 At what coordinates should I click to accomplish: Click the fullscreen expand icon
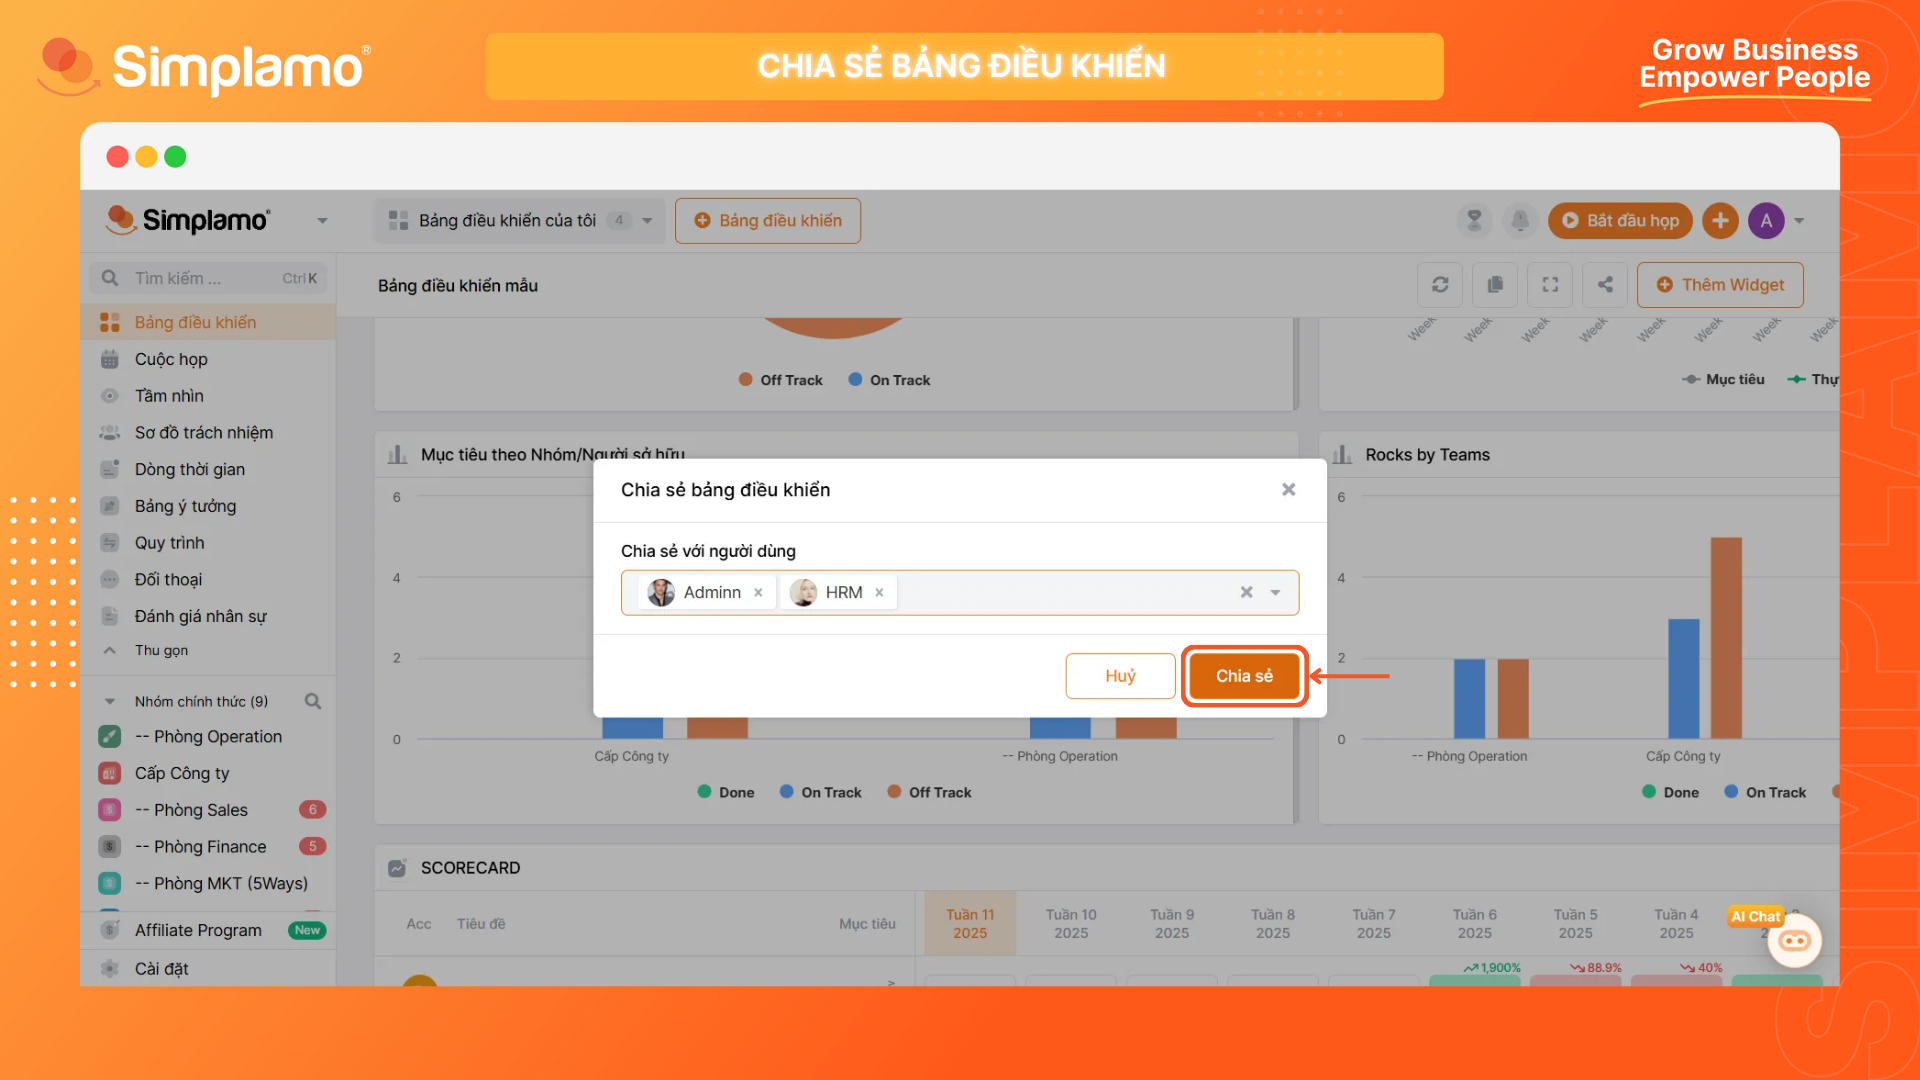(1550, 285)
